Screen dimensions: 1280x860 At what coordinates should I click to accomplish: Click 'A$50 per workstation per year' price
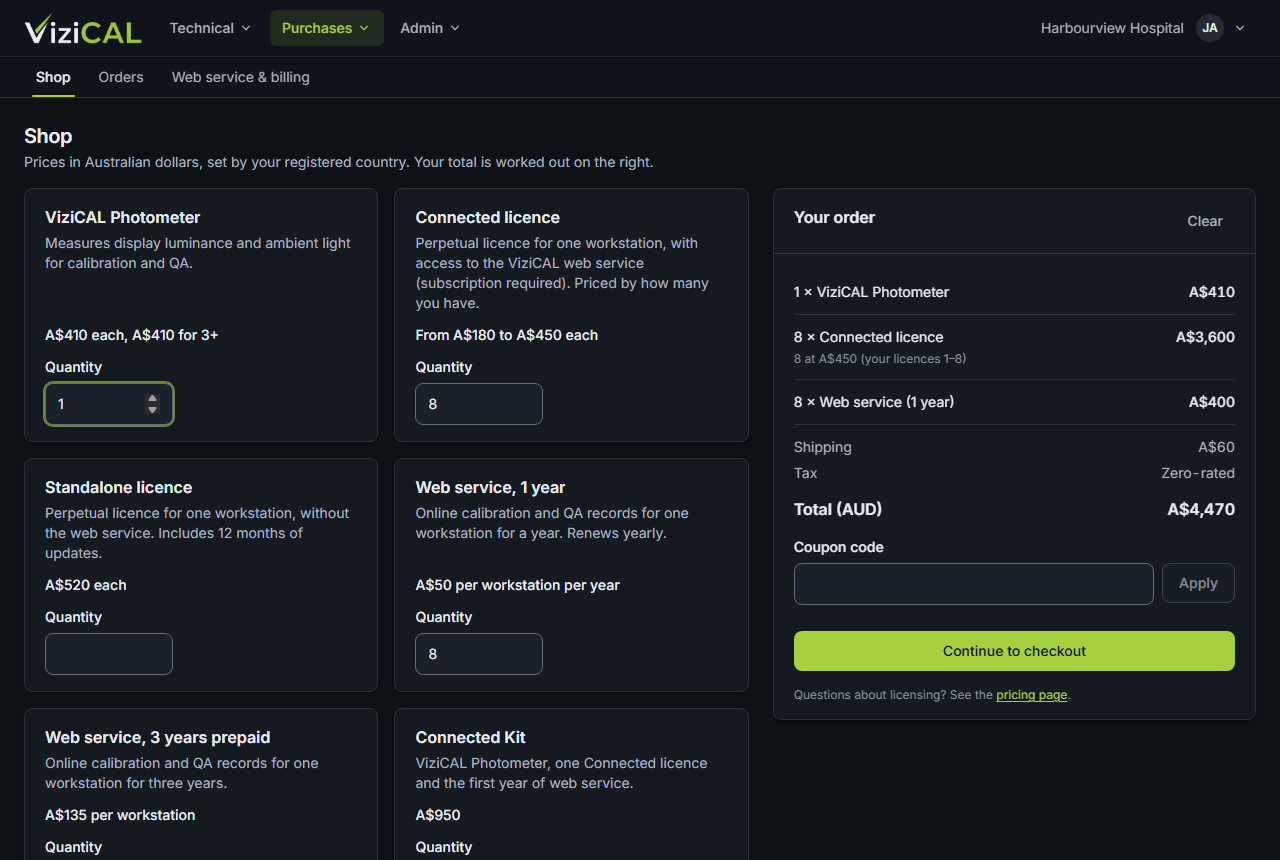pyautogui.click(x=518, y=585)
